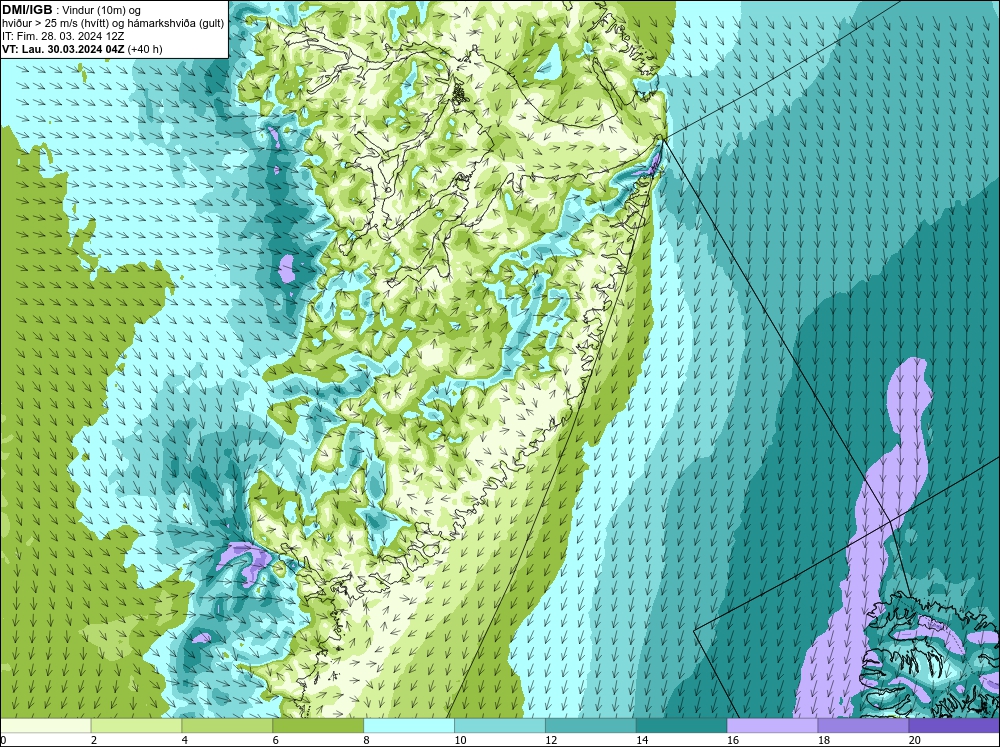Click the 6–8 m/s dark green legend swatch

pyautogui.click(x=318, y=725)
